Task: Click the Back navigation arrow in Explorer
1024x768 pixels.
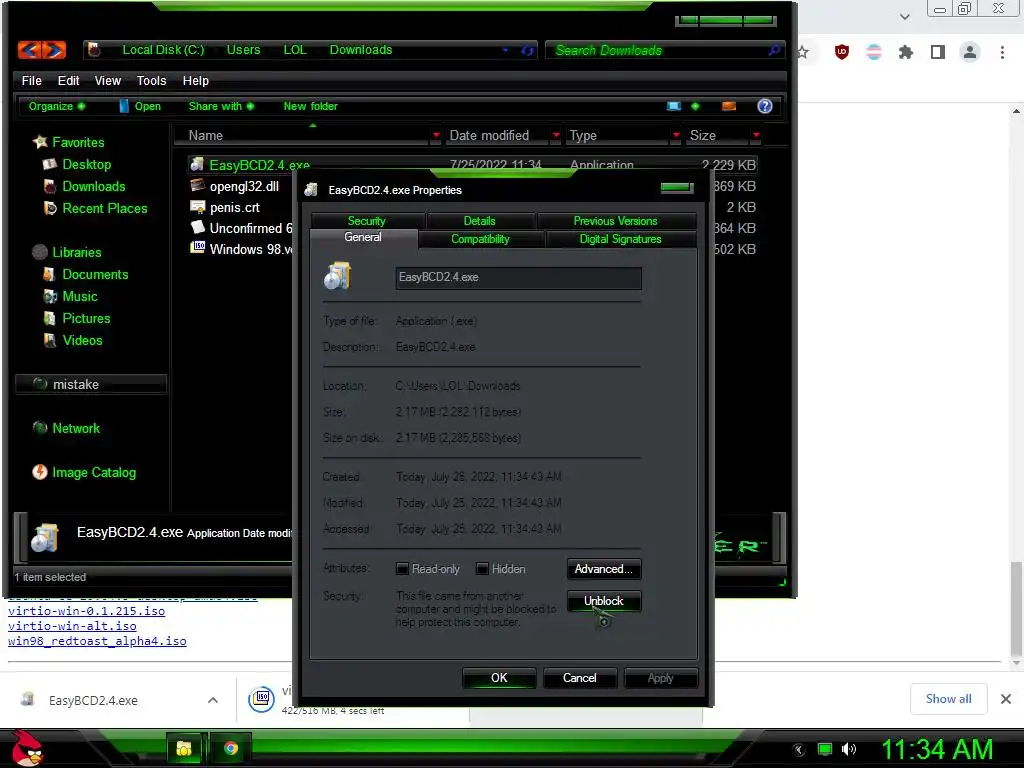Action: 29,50
